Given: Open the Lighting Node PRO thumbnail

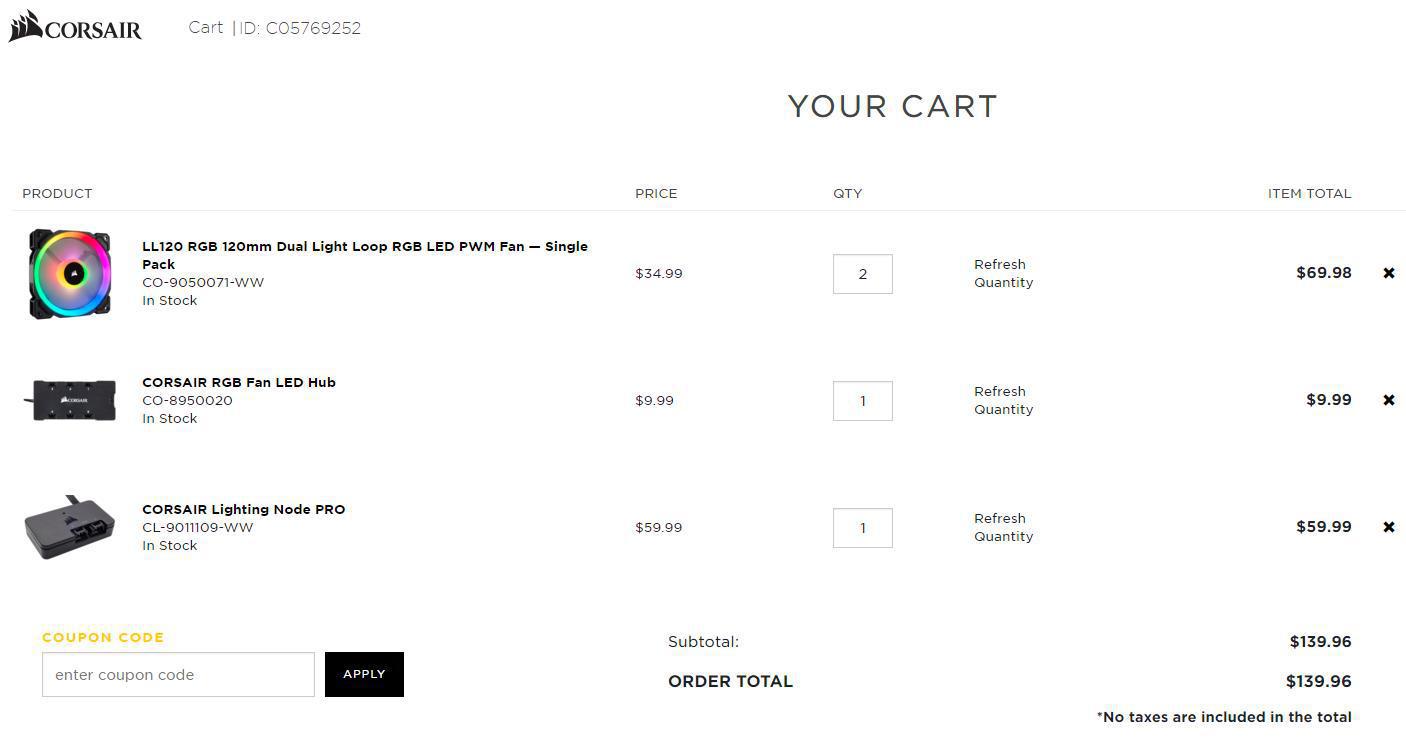Looking at the screenshot, I should pyautogui.click(x=70, y=527).
